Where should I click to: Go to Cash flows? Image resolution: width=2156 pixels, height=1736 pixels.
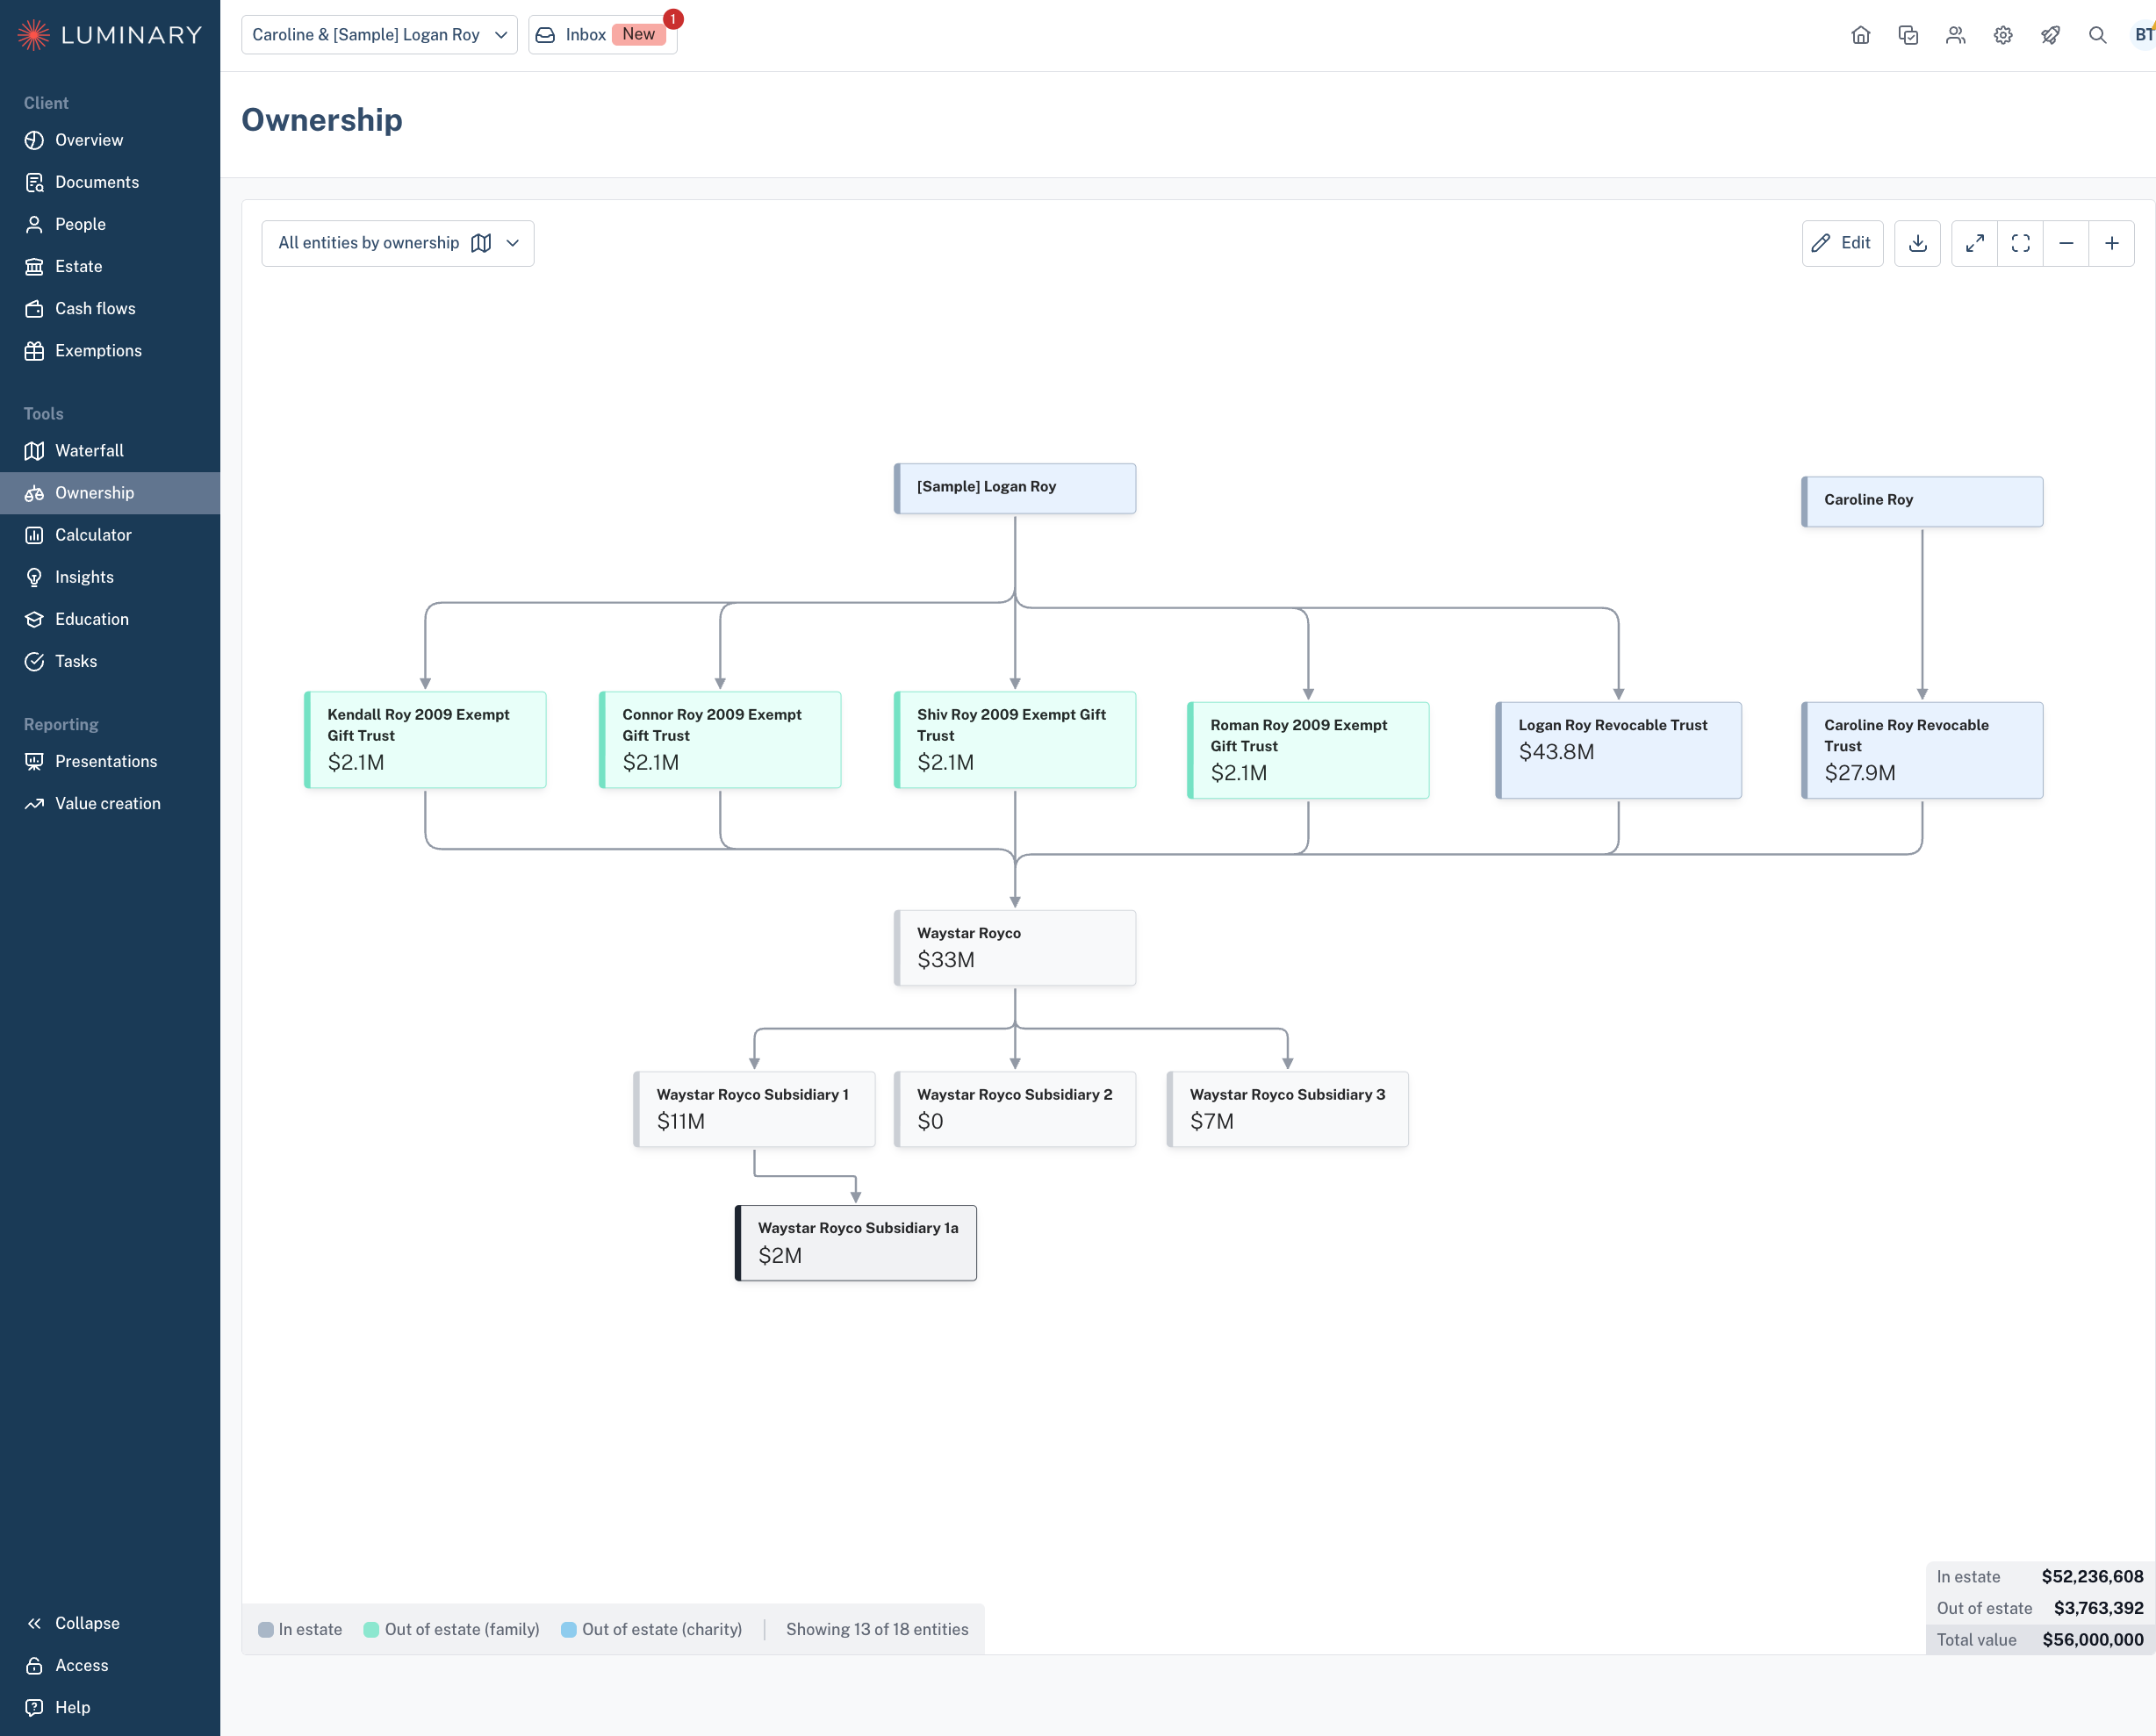click(110, 308)
